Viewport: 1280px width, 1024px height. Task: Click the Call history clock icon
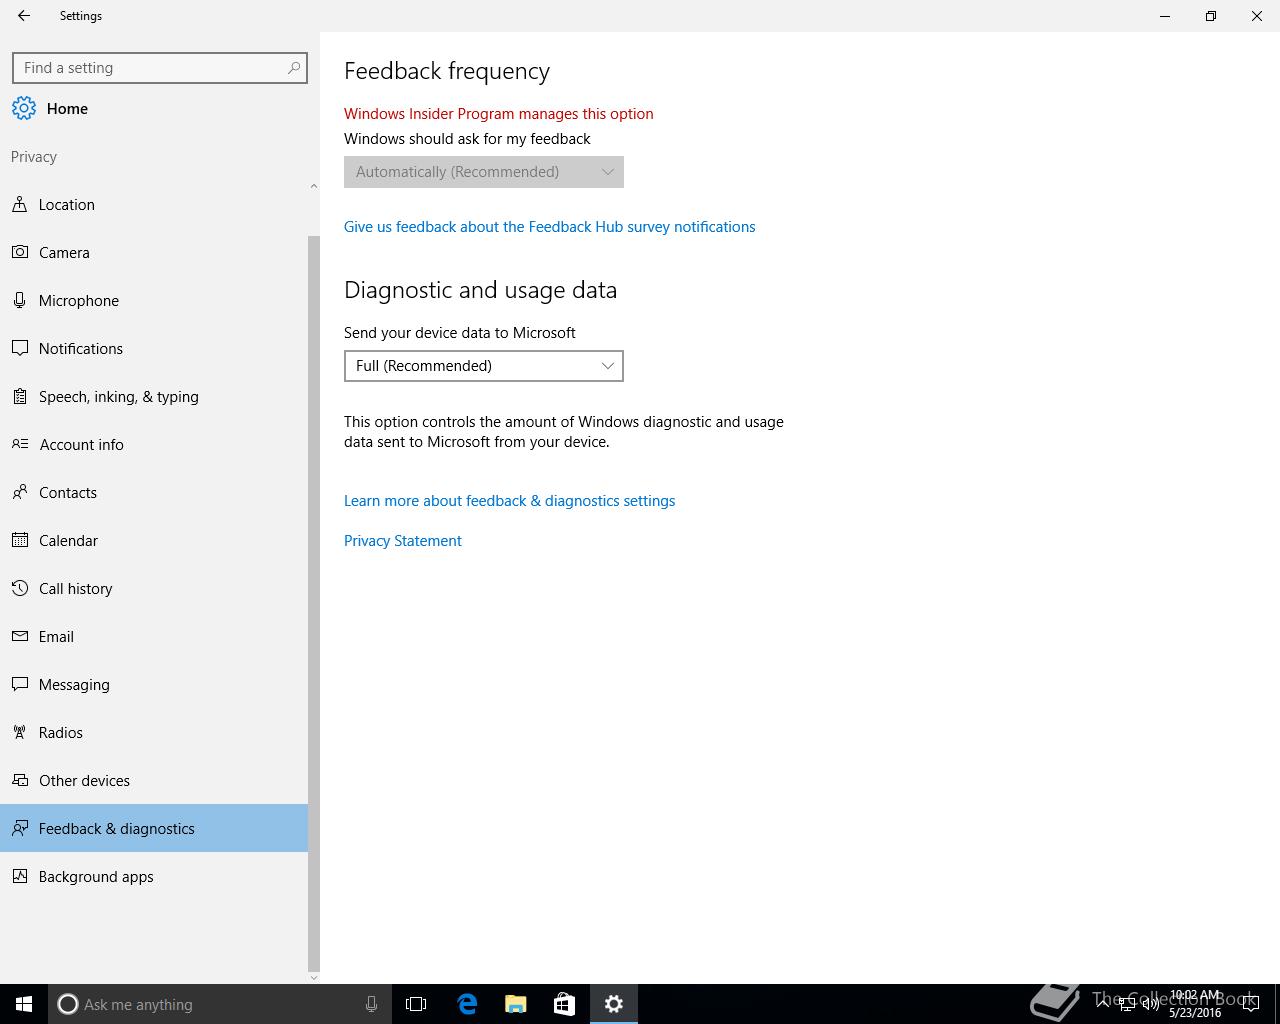coord(20,588)
